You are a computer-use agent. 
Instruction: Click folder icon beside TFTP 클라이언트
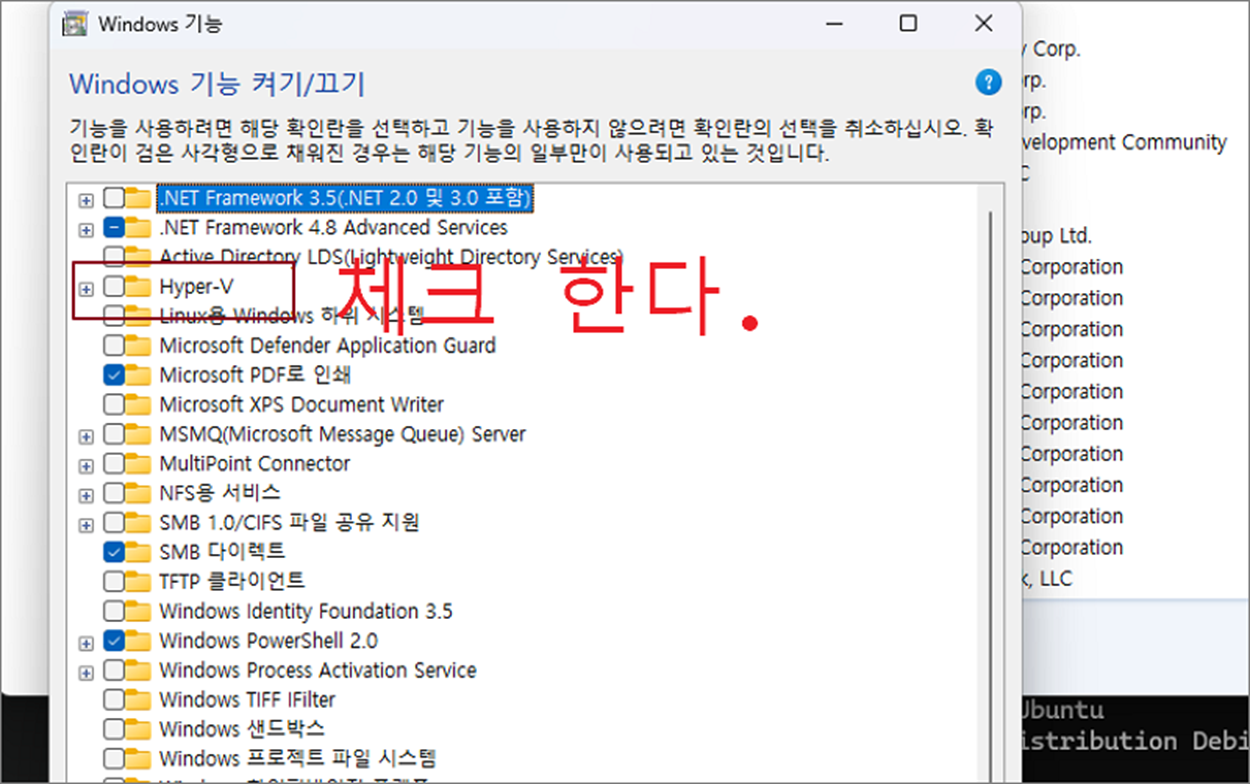coord(138,581)
